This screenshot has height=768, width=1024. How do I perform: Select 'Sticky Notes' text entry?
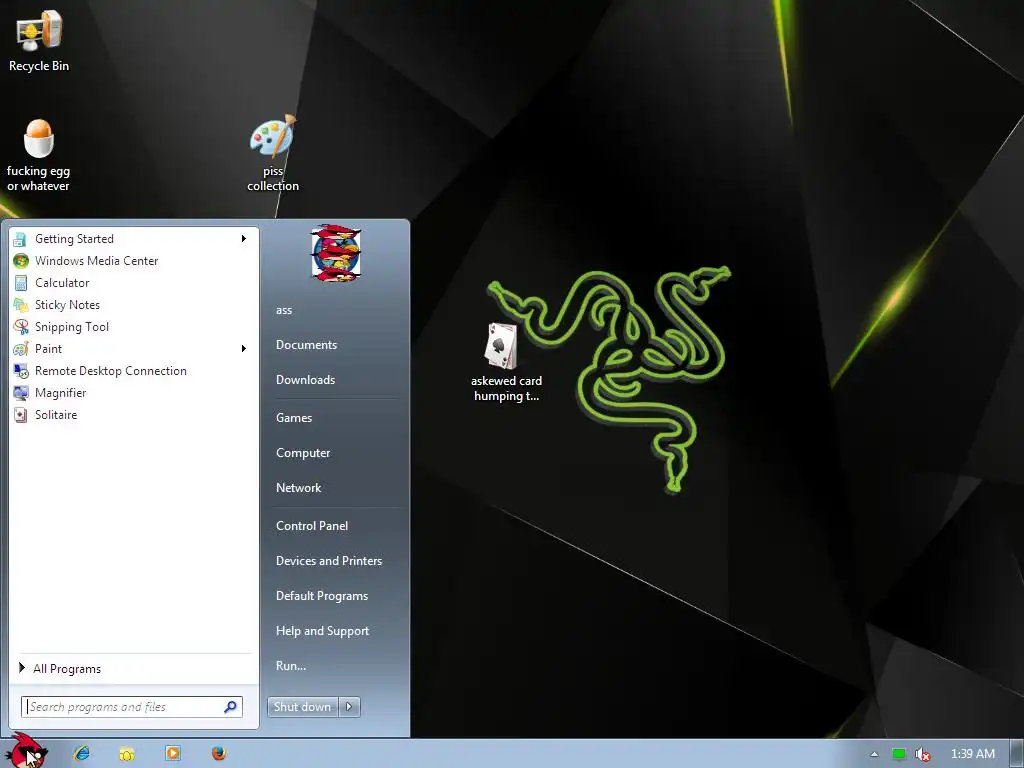[67, 305]
